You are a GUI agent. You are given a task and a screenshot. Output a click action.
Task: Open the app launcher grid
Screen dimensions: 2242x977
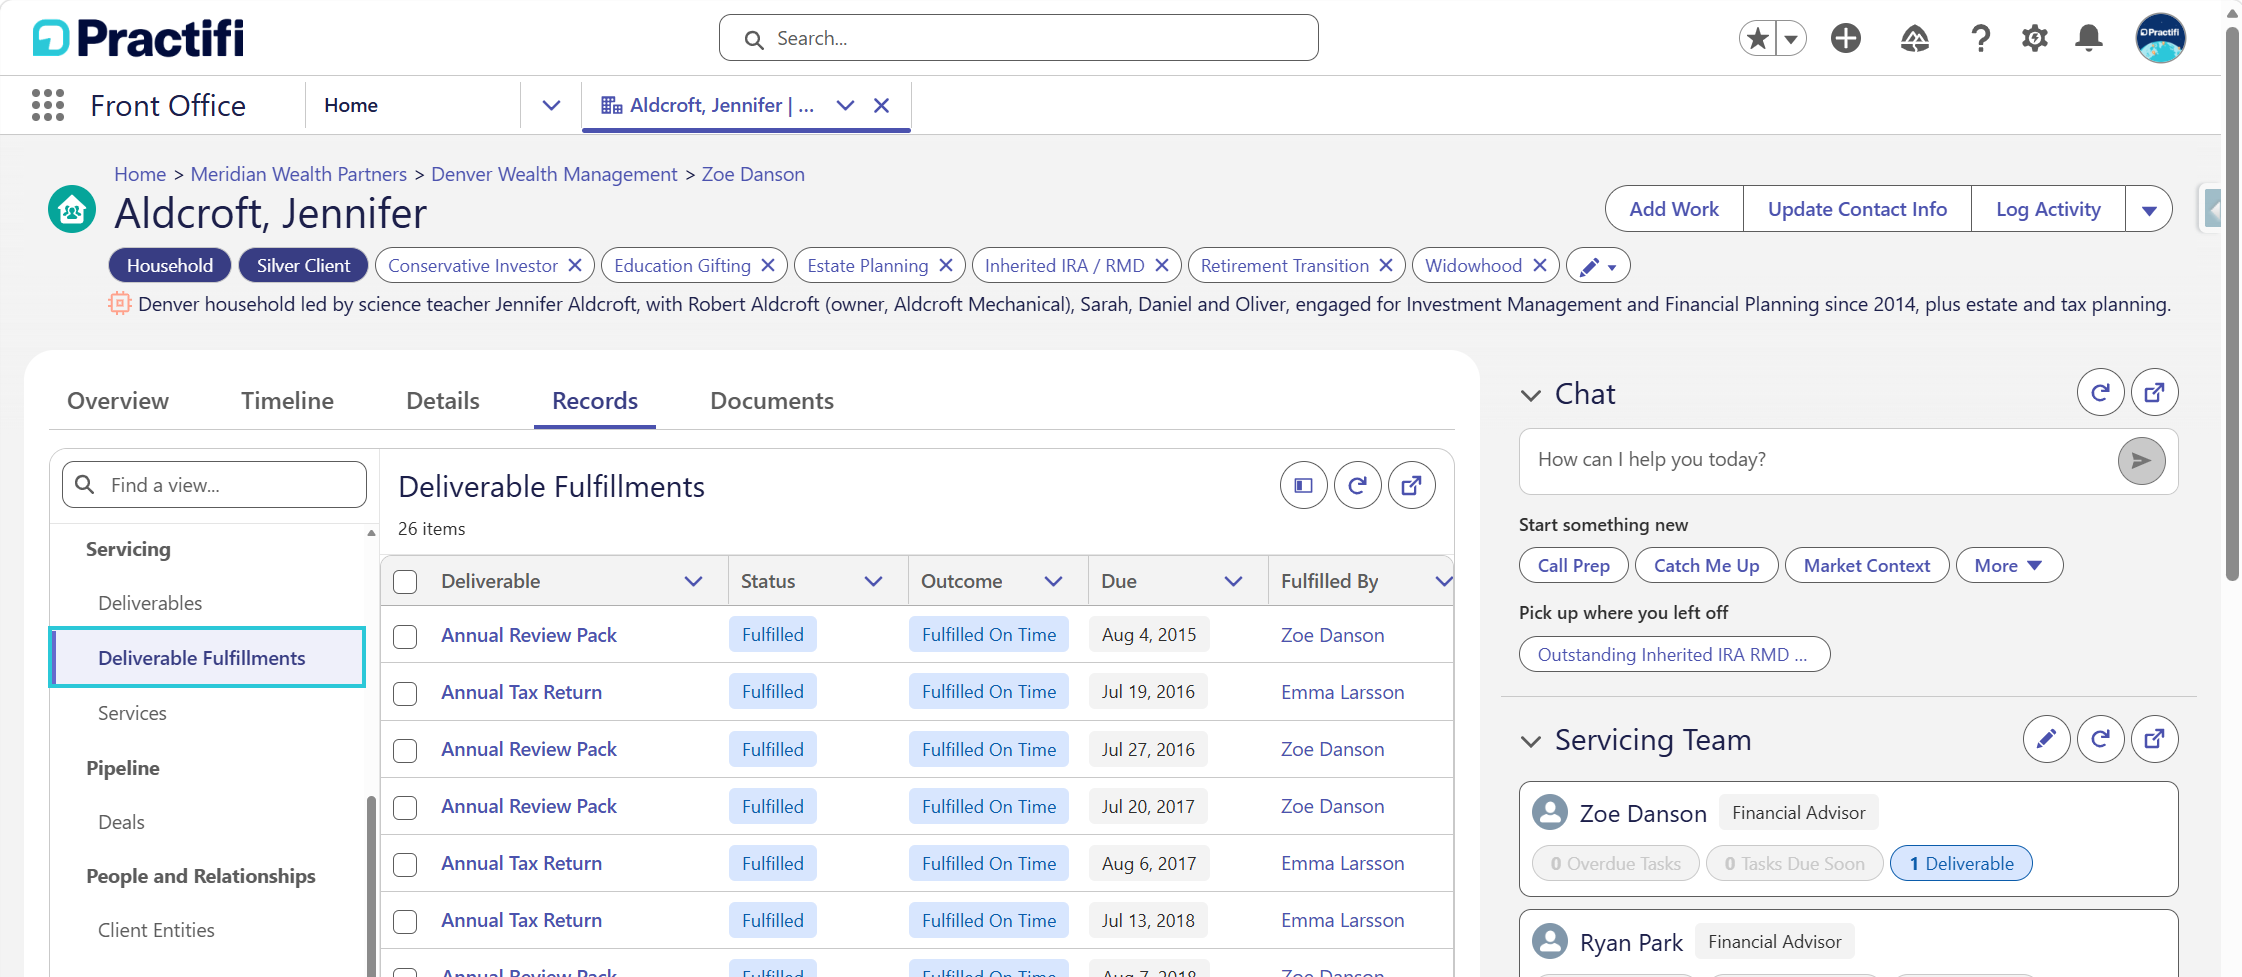tap(48, 105)
